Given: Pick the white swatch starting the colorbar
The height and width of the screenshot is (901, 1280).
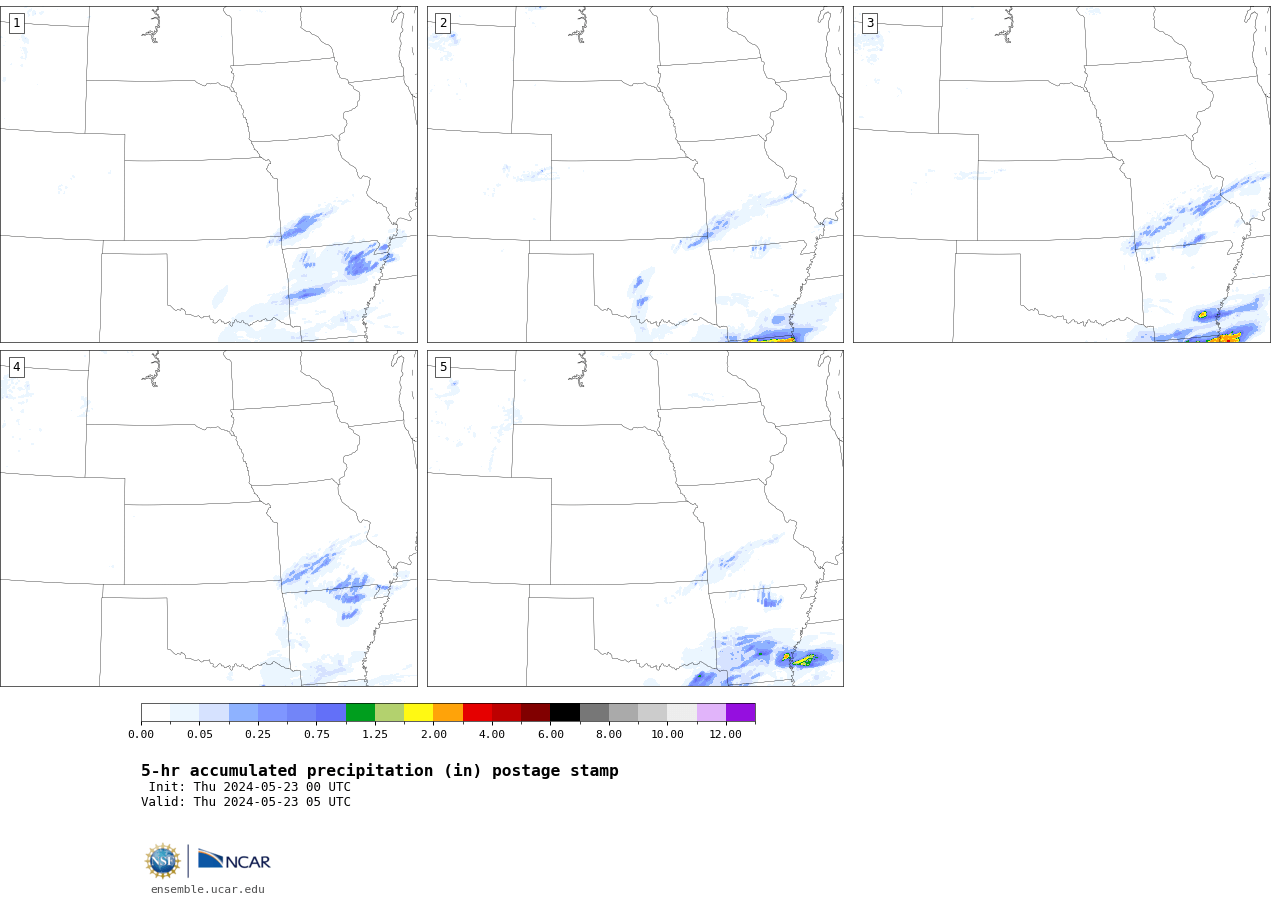Looking at the screenshot, I should (x=155, y=712).
